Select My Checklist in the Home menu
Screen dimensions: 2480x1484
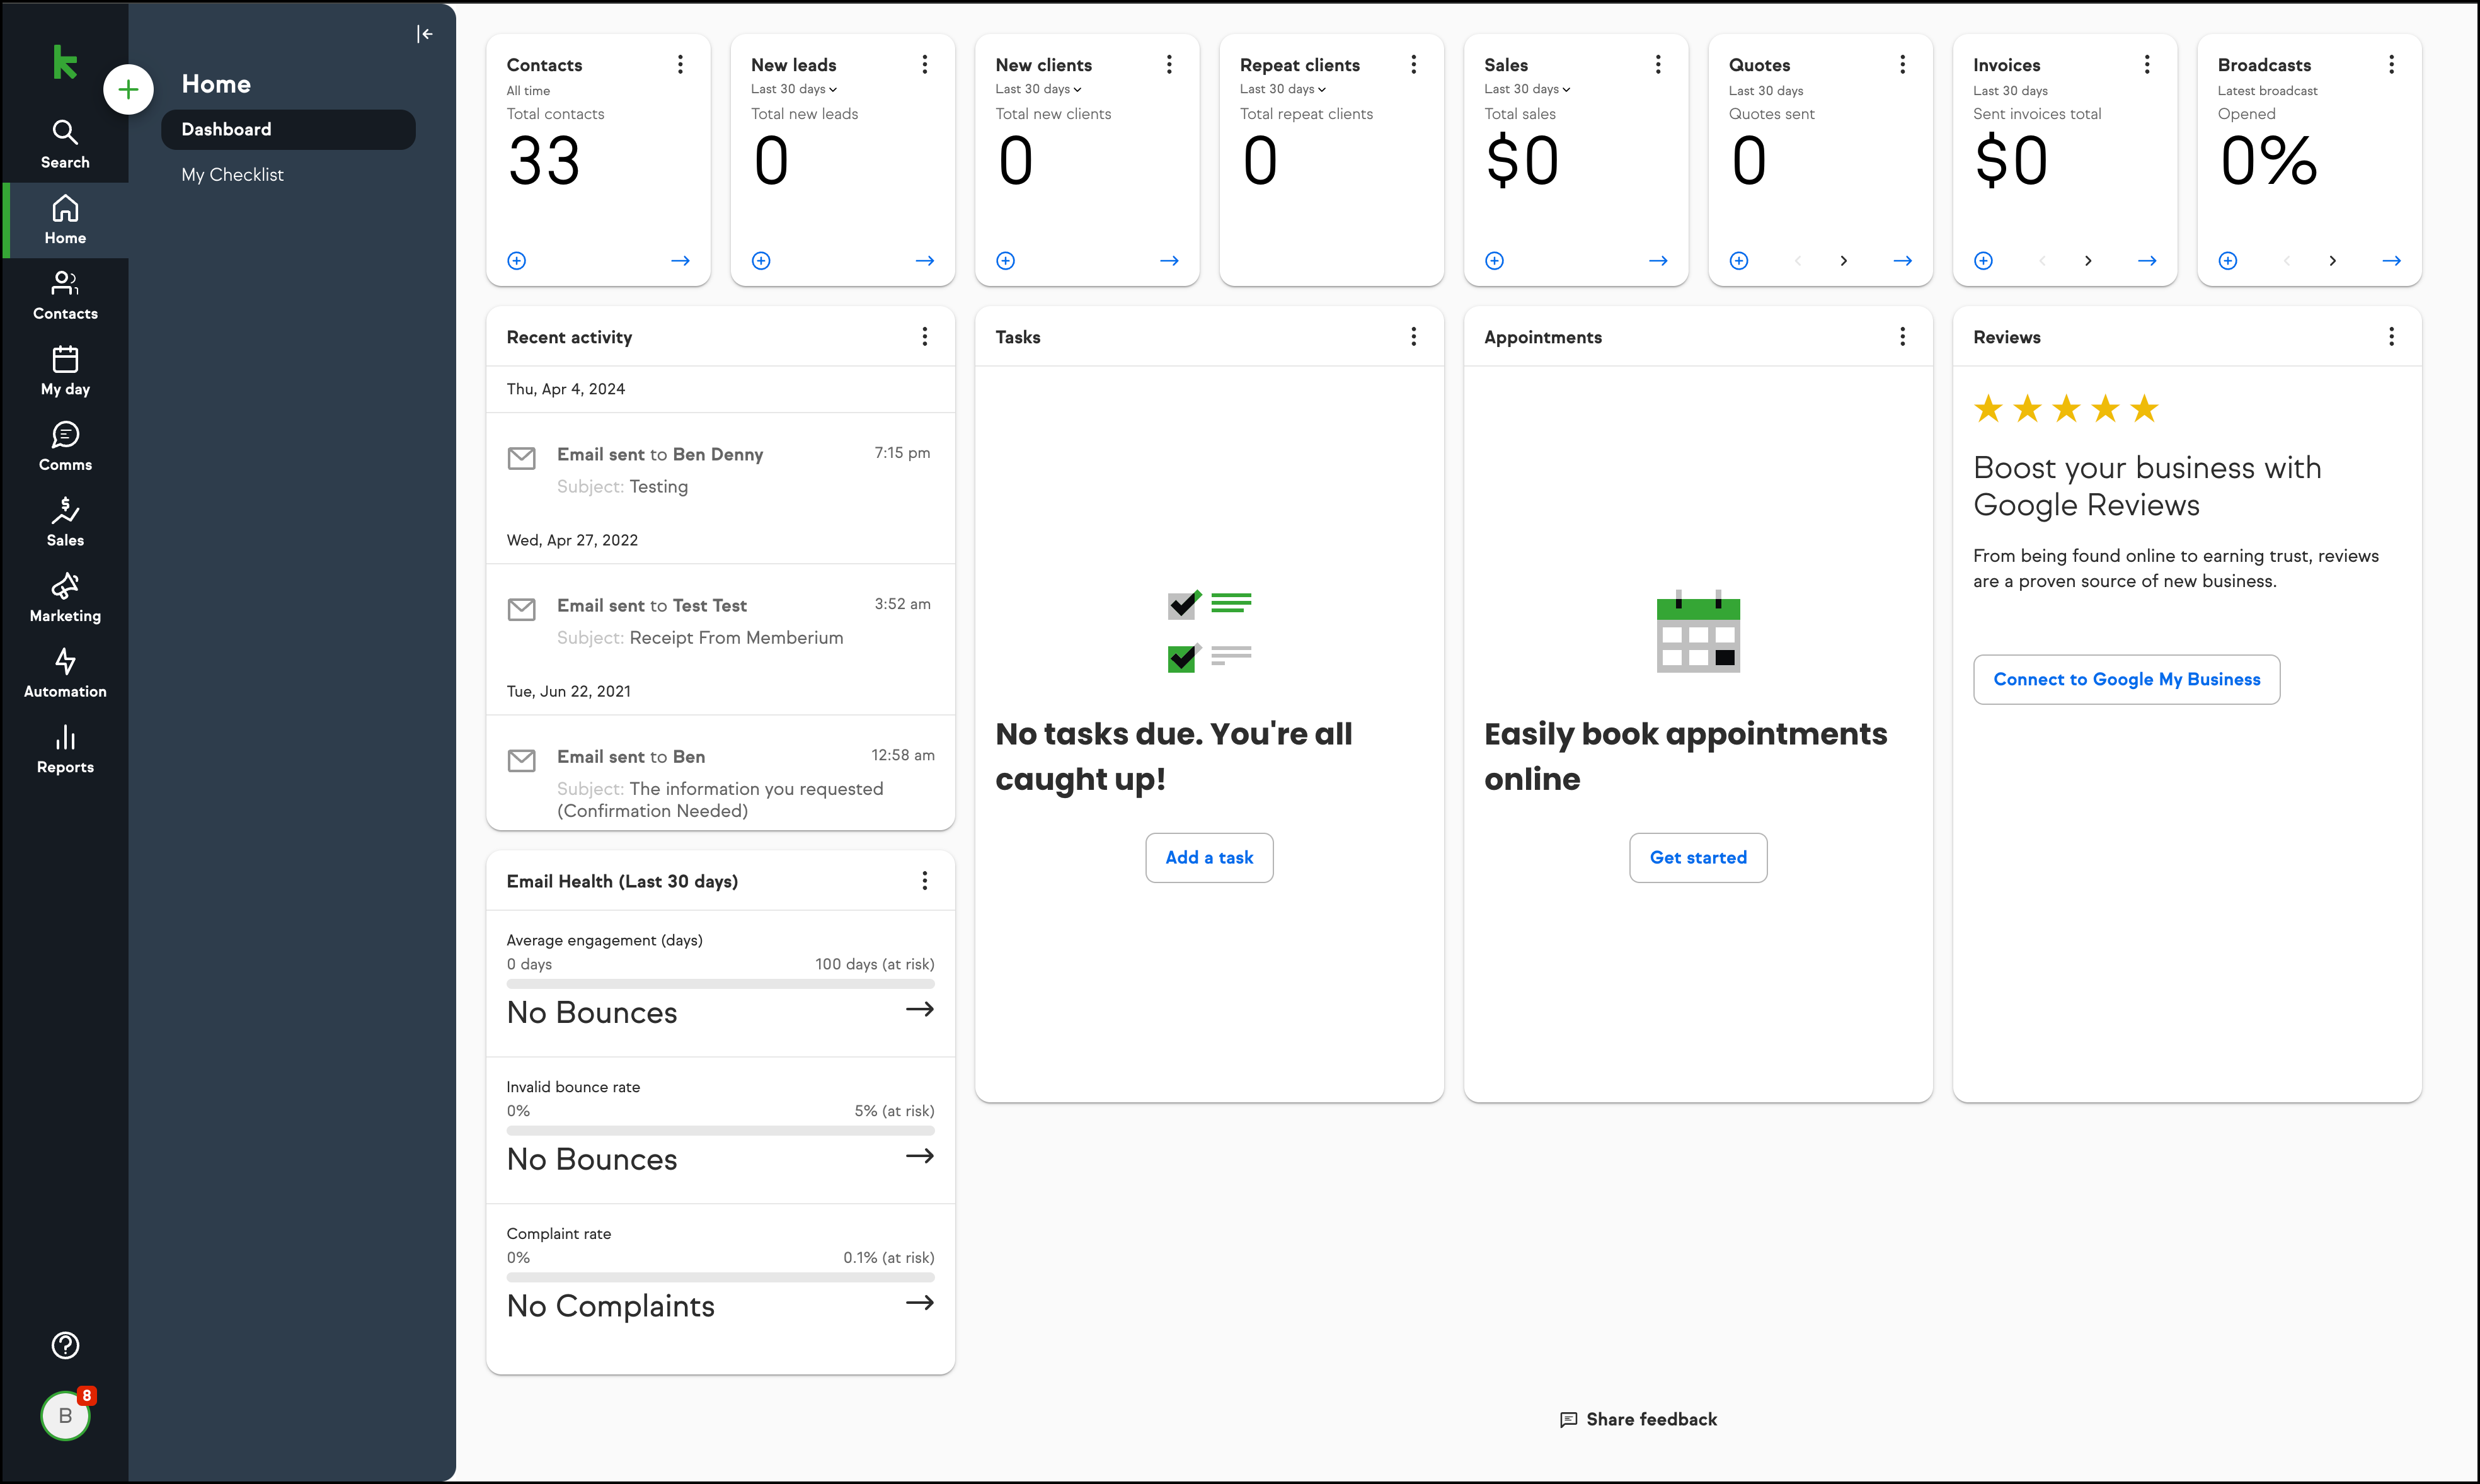tap(232, 175)
